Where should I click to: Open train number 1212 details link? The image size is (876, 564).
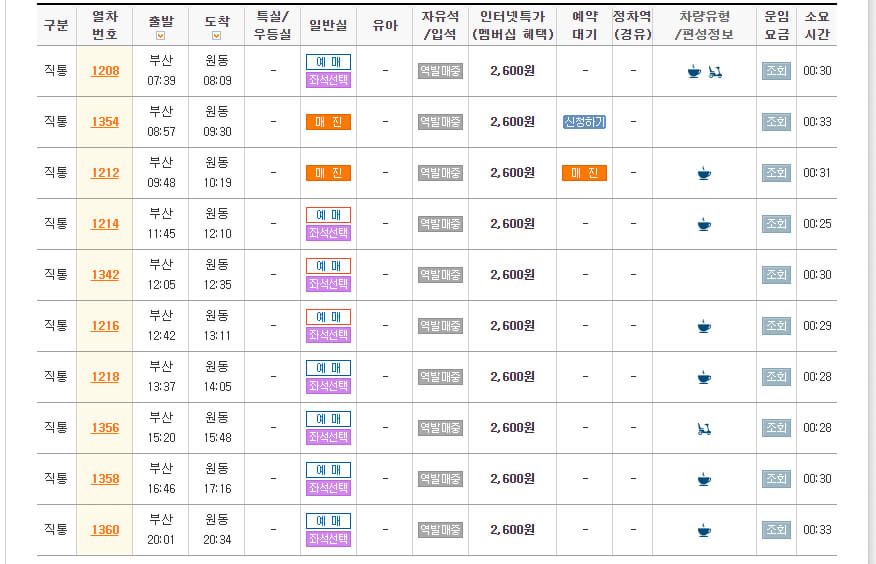[x=105, y=173]
